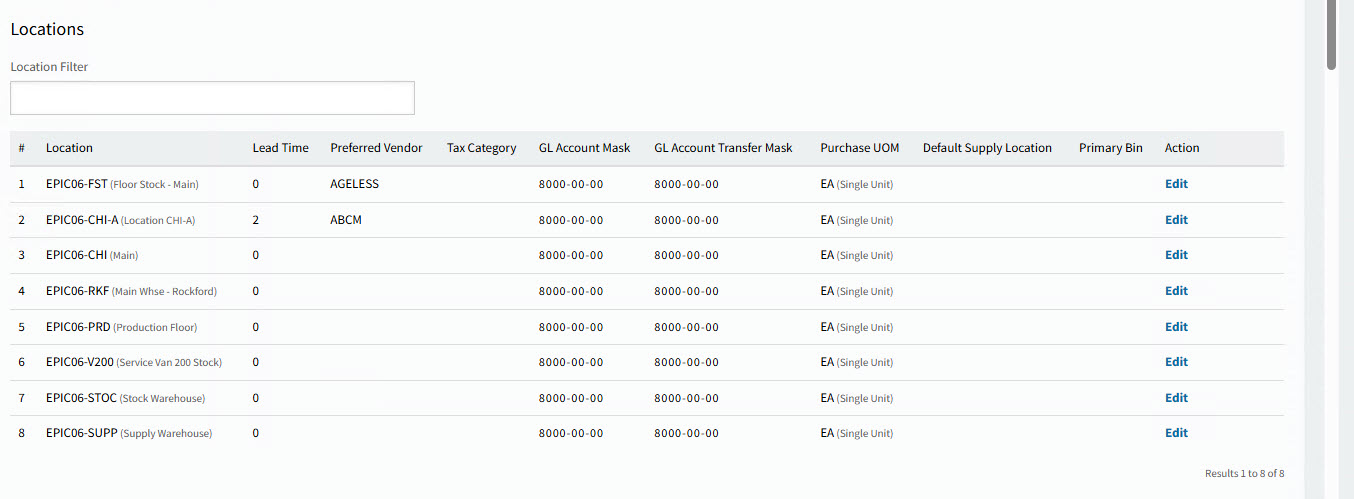This screenshot has height=499, width=1354.
Task: Select EPIC06-RKF (Main Whse - Rockford) text
Action: (x=131, y=291)
